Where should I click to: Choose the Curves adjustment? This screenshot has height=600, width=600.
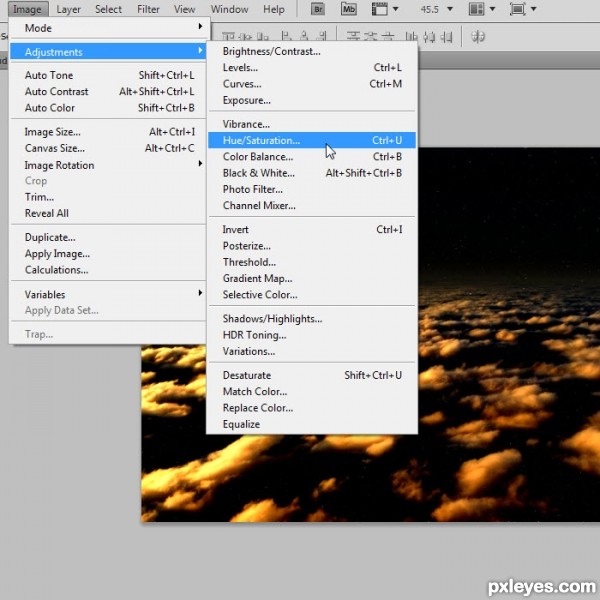pos(311,84)
